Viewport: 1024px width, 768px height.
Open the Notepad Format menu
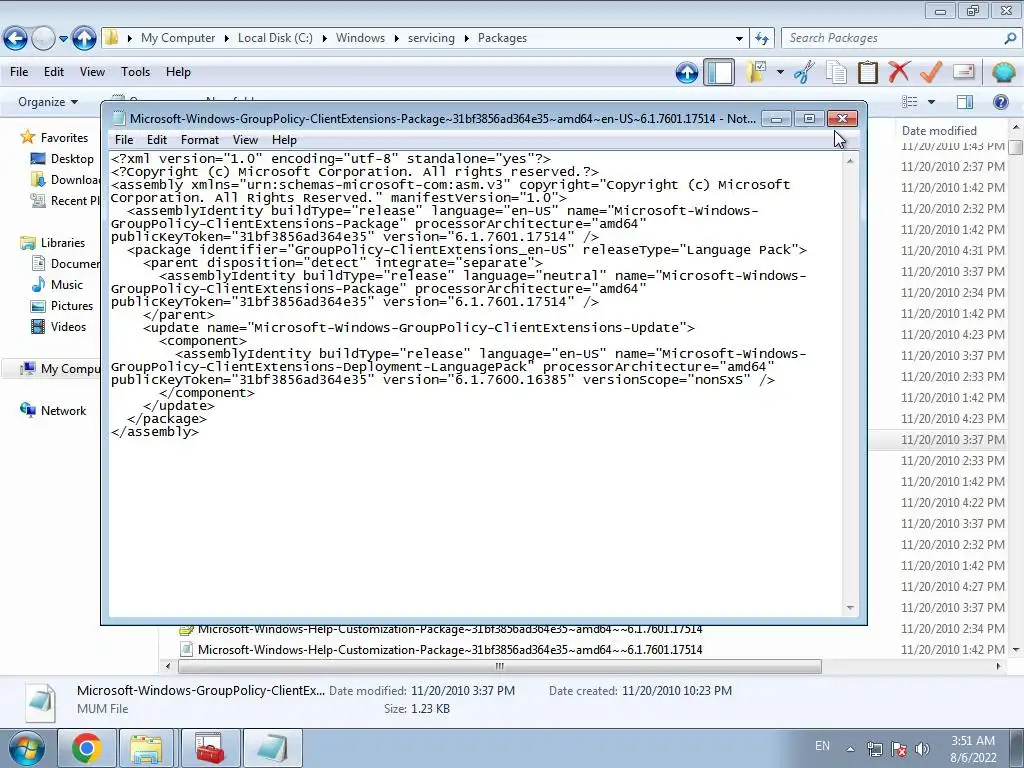click(200, 140)
